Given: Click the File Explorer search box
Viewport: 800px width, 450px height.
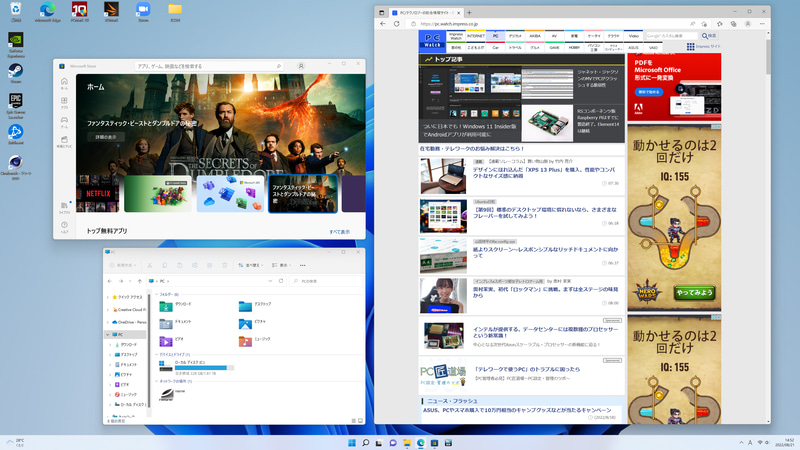Looking at the screenshot, I should 327,281.
